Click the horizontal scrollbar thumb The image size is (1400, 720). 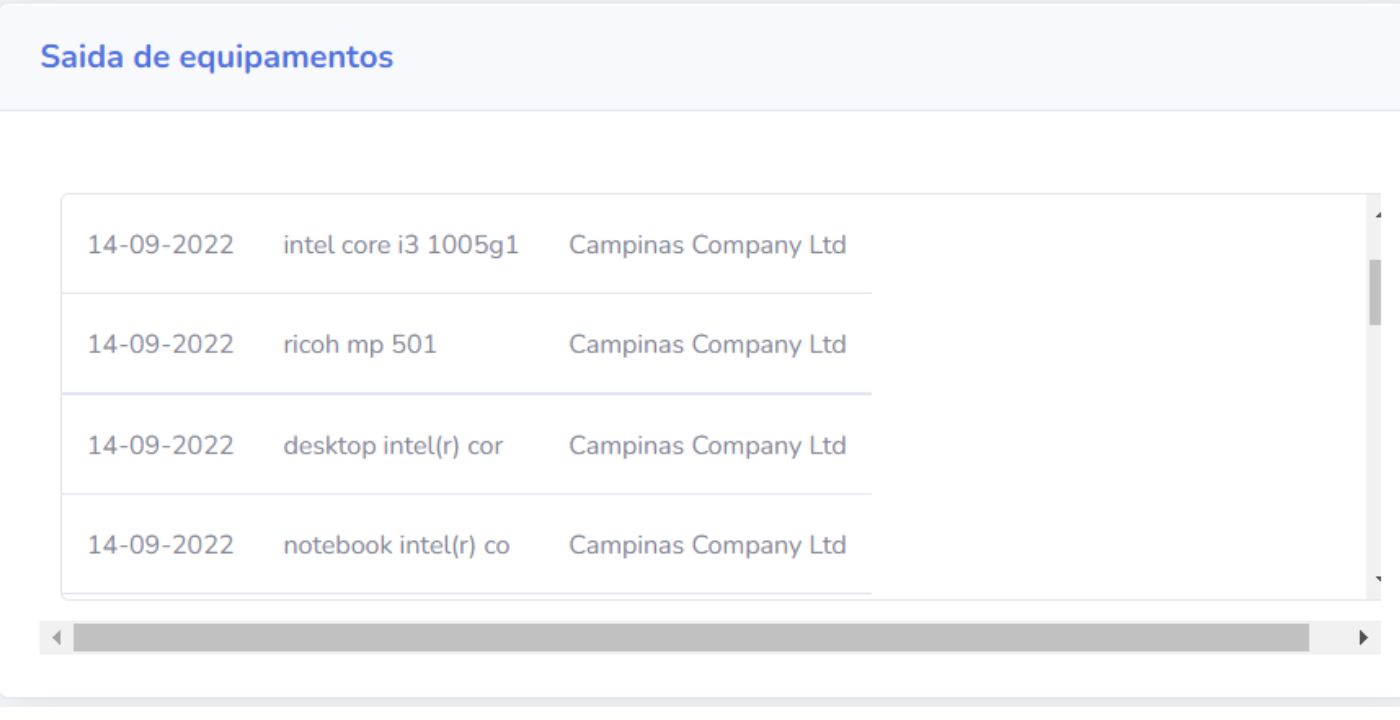coord(690,637)
